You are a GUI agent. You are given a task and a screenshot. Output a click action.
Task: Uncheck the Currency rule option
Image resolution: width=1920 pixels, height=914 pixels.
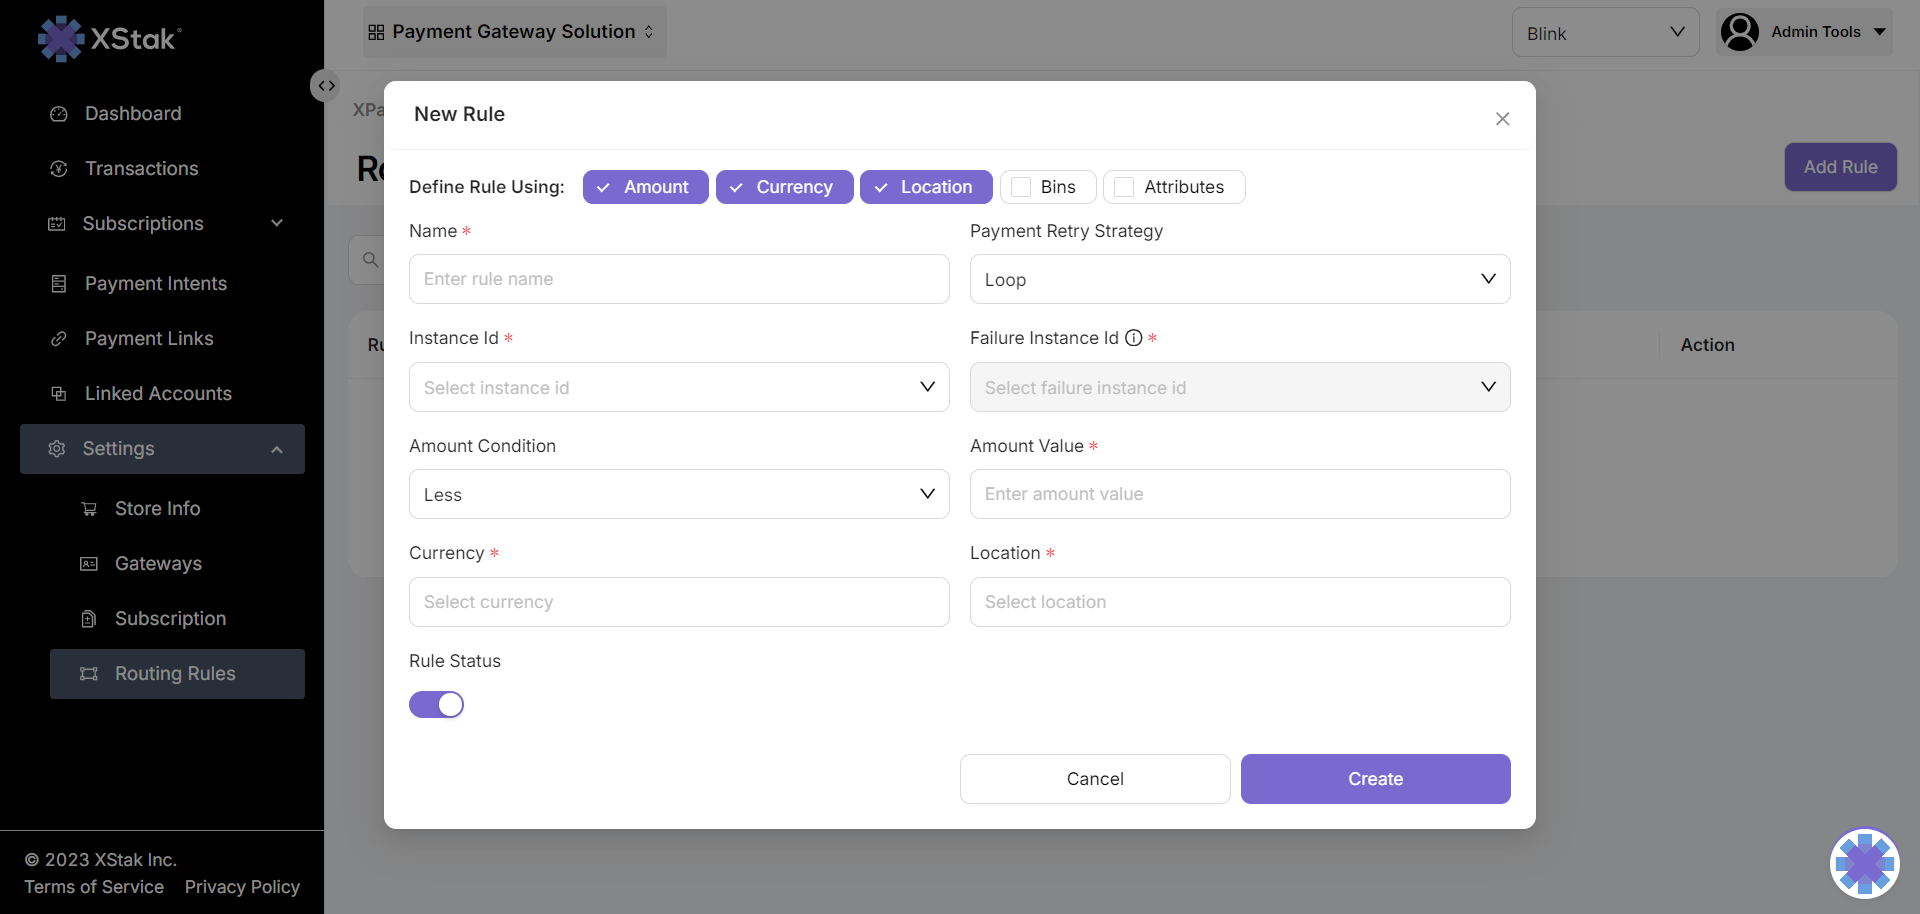coord(784,187)
